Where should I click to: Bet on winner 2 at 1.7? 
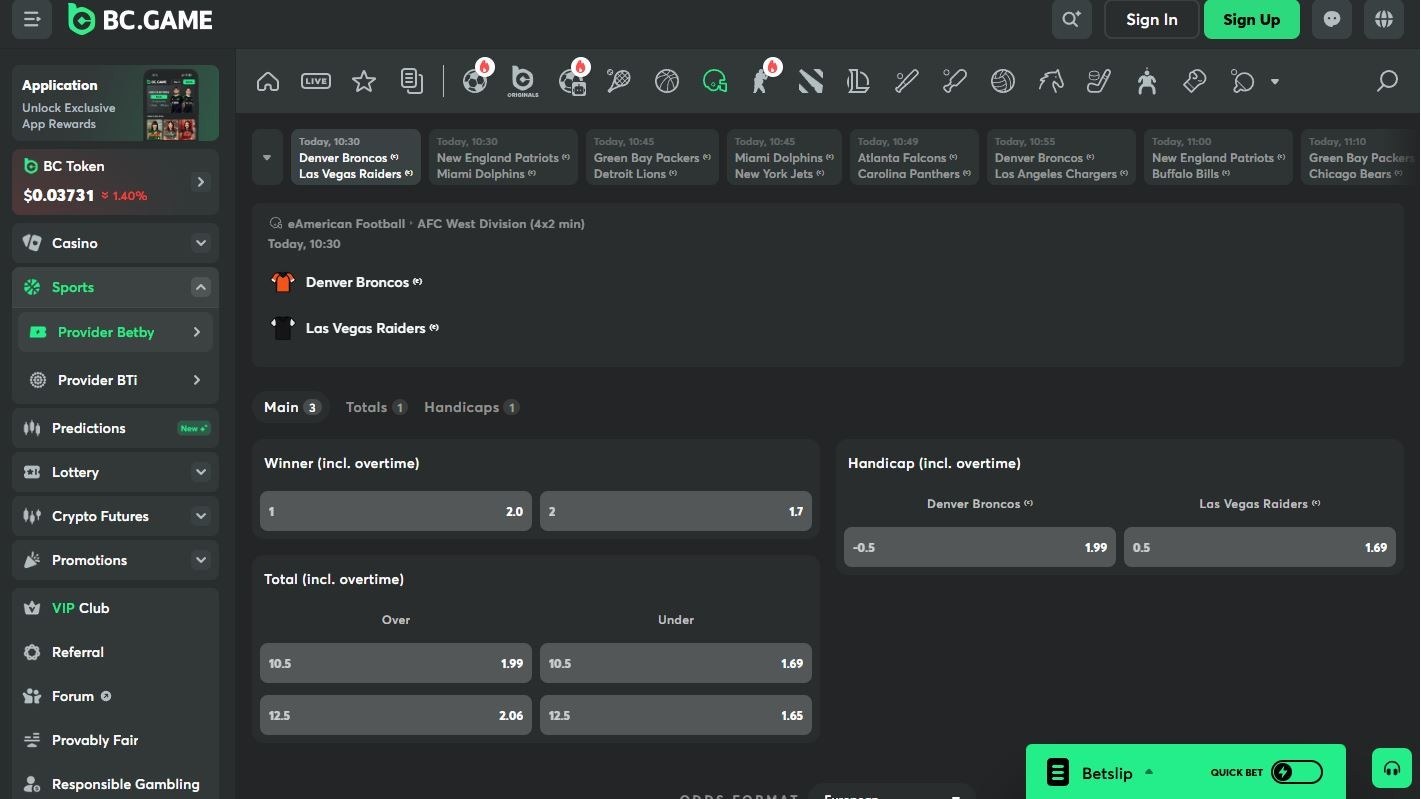click(676, 511)
